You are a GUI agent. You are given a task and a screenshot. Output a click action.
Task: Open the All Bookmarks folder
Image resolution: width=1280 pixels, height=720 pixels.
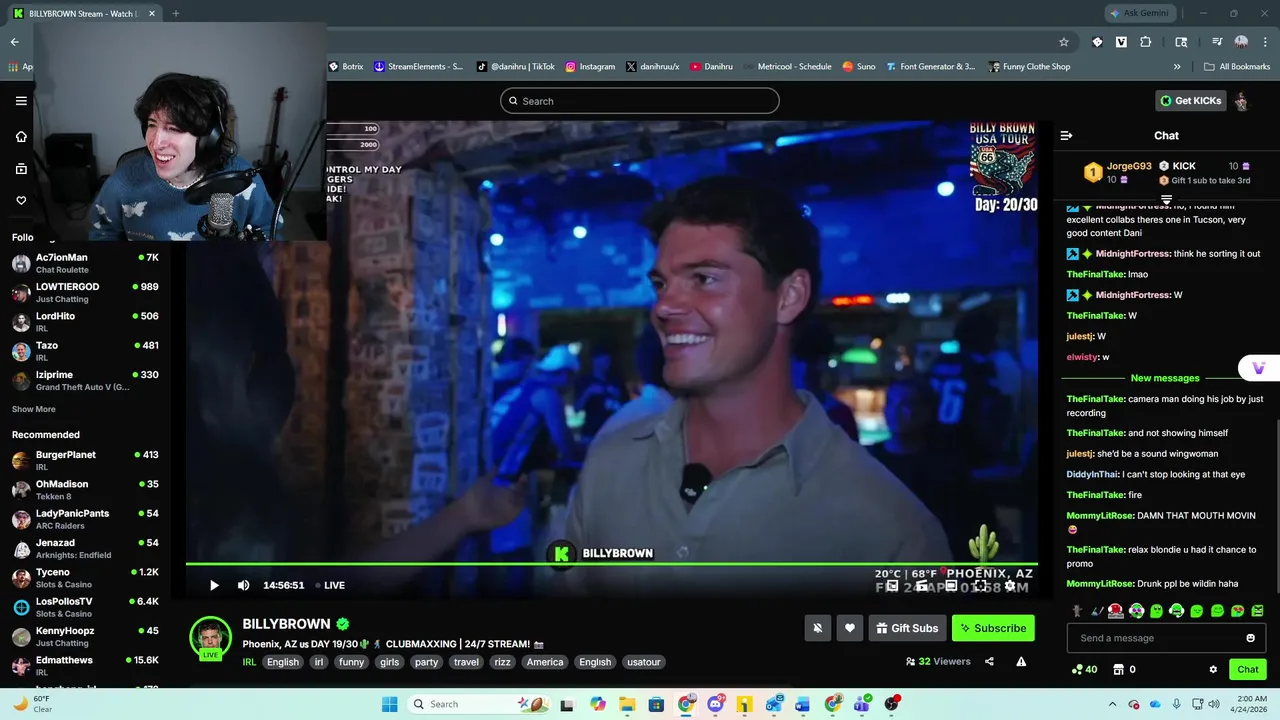pyautogui.click(x=1237, y=67)
